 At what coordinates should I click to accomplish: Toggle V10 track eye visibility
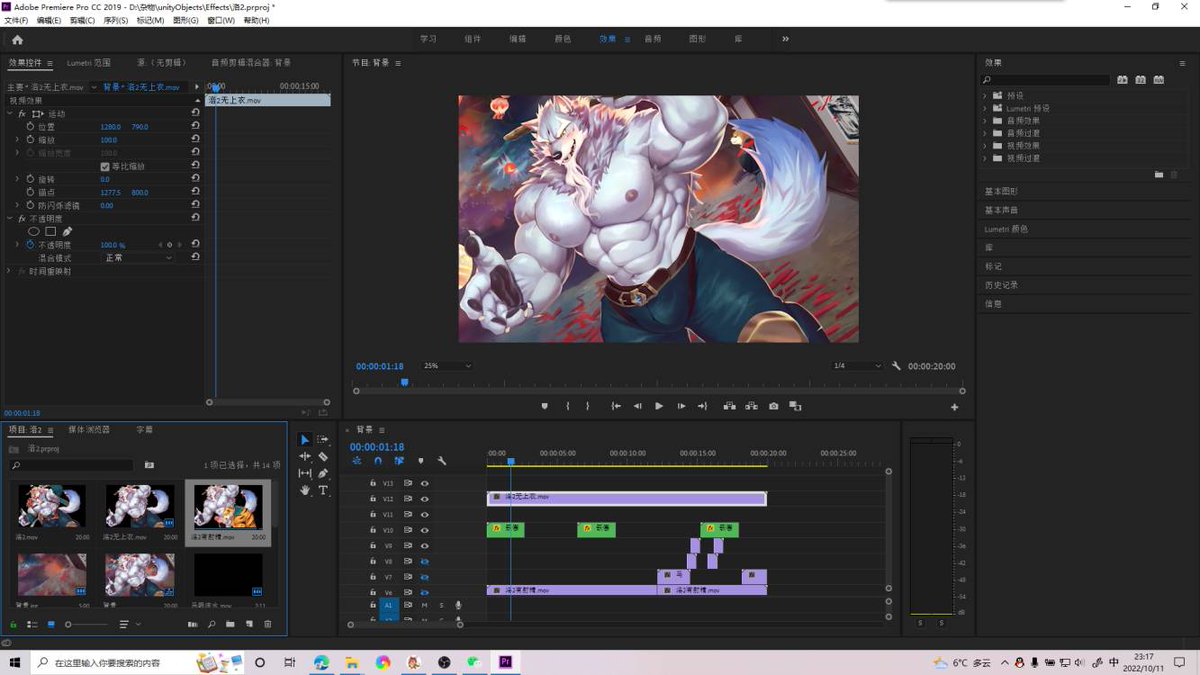tap(424, 530)
